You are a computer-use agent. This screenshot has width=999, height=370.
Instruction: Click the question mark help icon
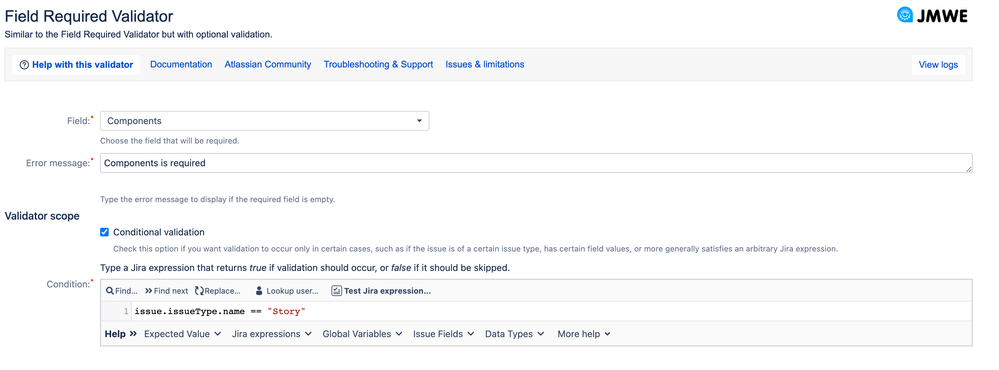pos(24,65)
